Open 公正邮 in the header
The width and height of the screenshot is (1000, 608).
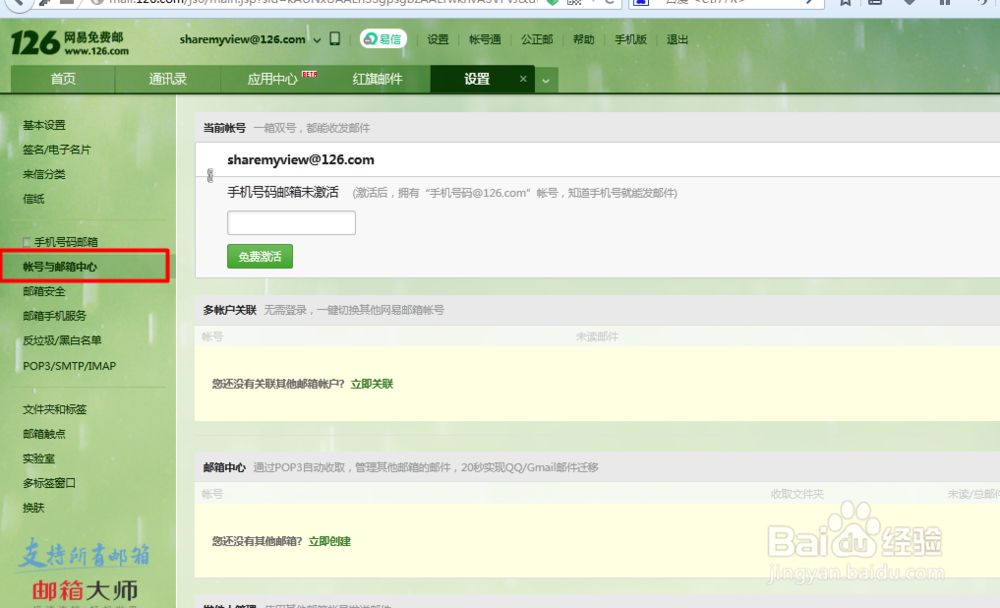click(537, 40)
